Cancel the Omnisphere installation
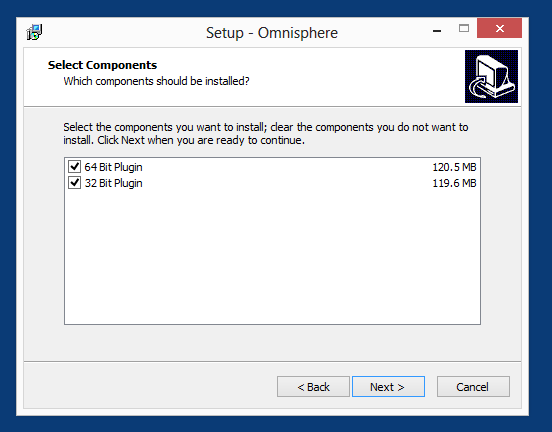The width and height of the screenshot is (552, 432). coord(473,387)
